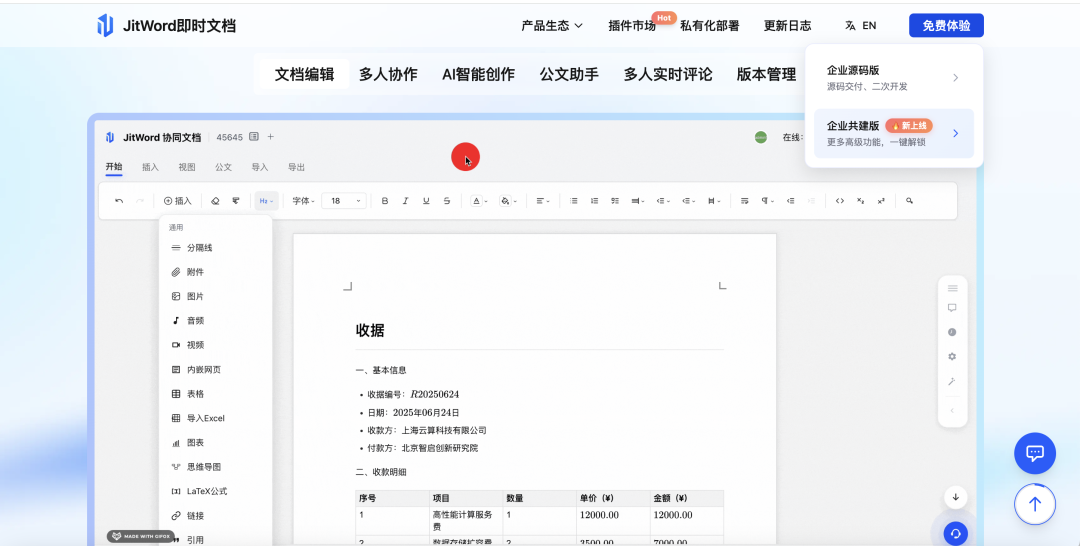1080x546 pixels.
Task: Open the version history clock icon
Action: click(x=953, y=332)
